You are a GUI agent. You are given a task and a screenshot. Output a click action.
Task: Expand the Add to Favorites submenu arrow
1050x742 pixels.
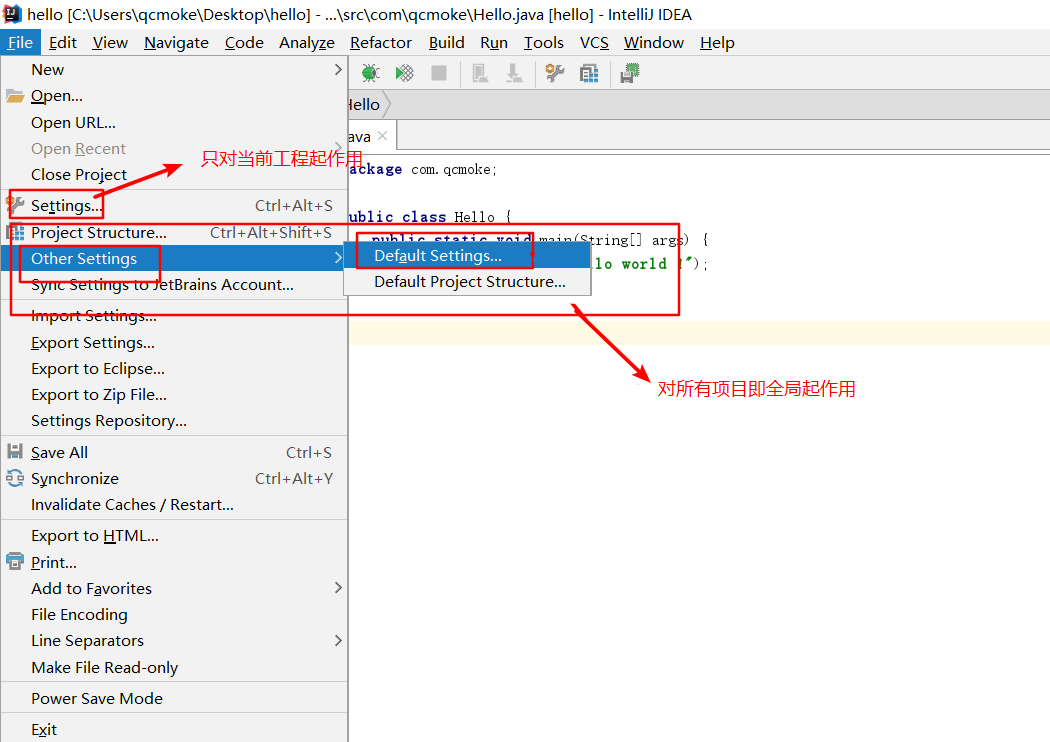pos(338,588)
